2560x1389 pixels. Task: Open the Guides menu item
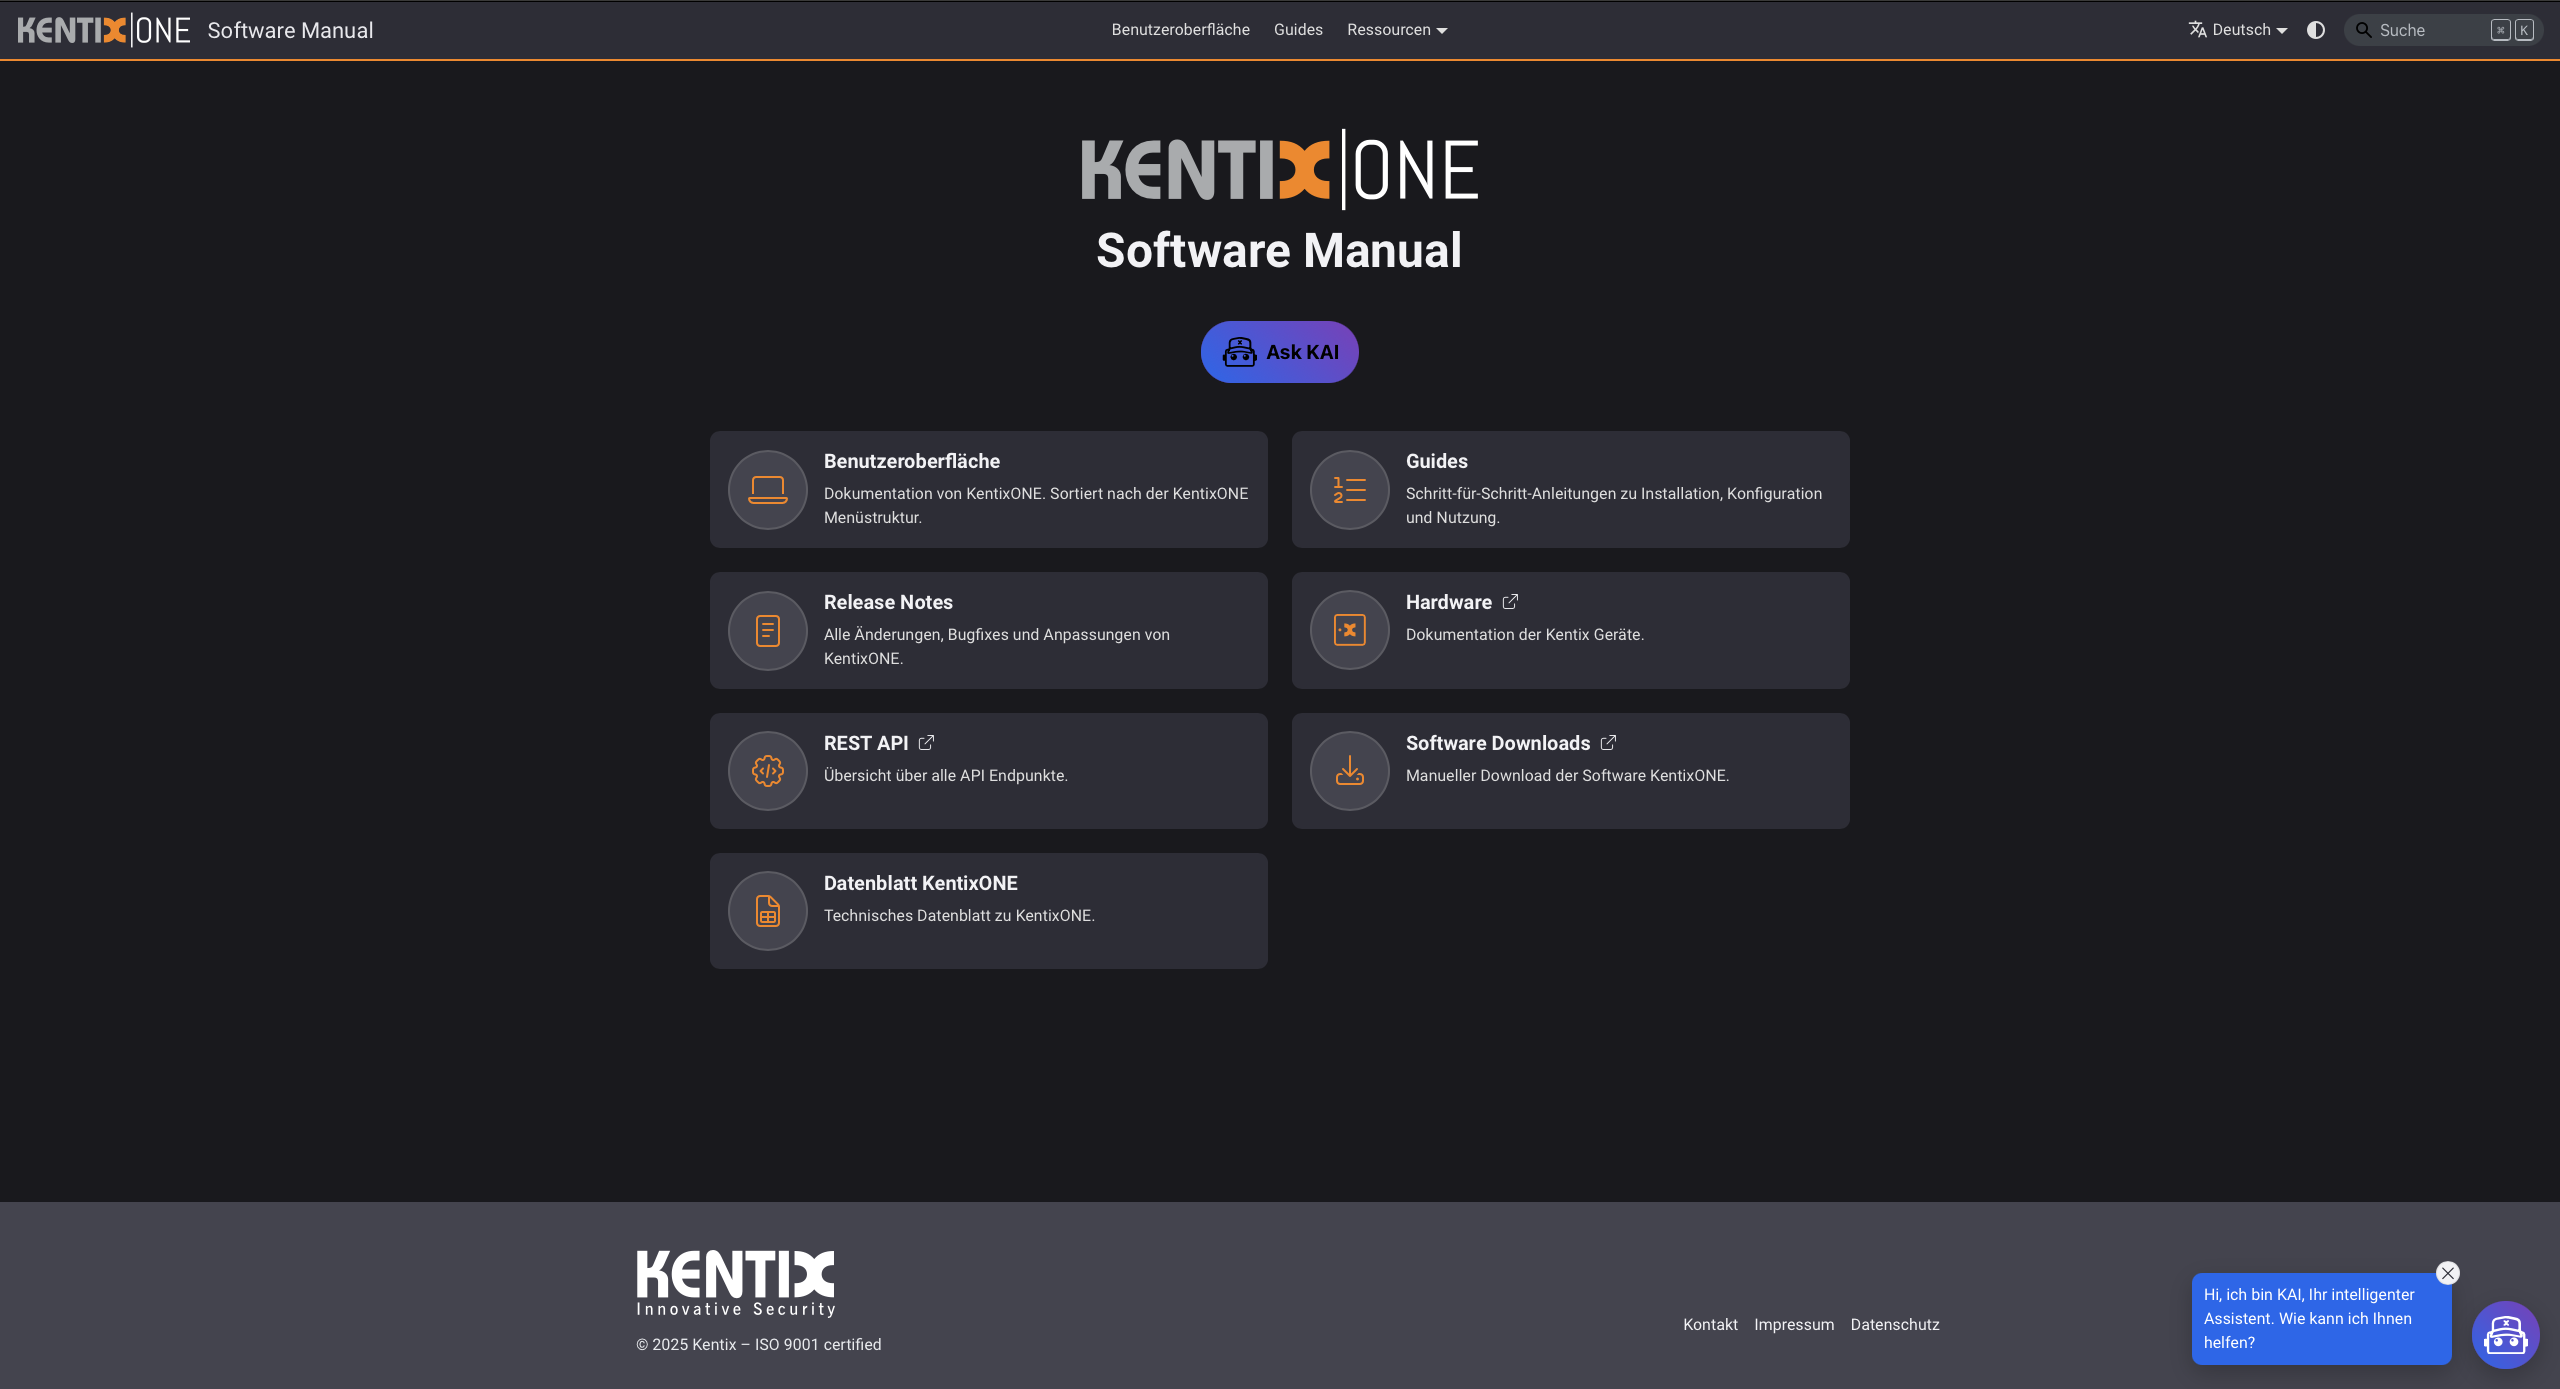tap(1297, 29)
